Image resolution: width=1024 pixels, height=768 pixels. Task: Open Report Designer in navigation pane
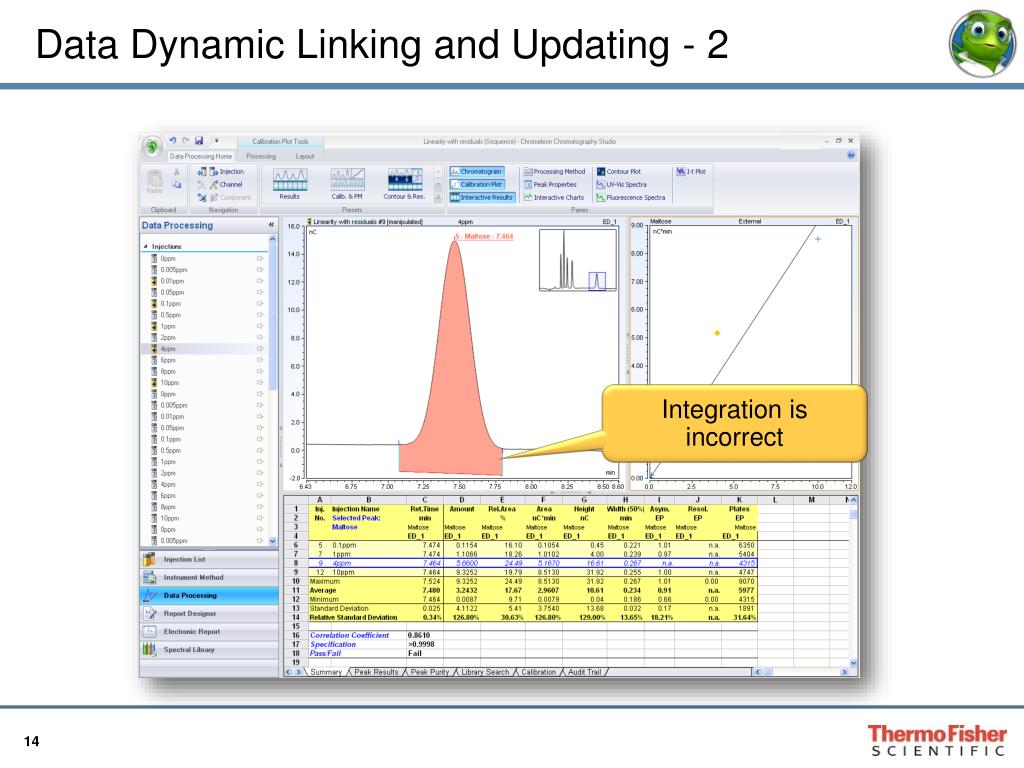tap(209, 614)
